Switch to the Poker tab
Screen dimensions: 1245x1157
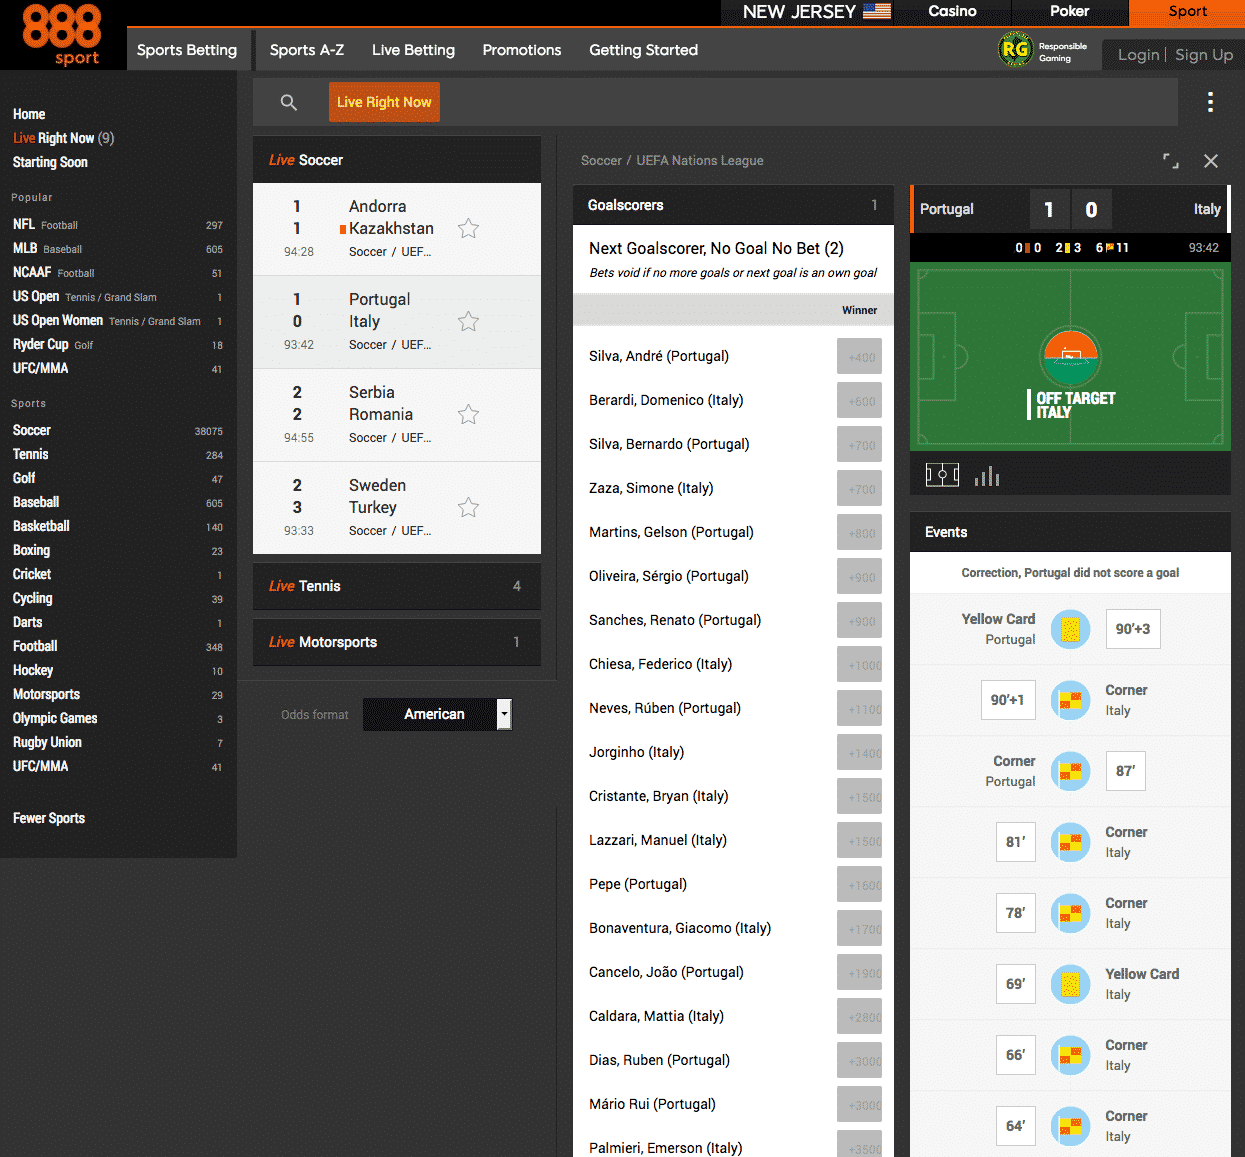(x=1070, y=12)
